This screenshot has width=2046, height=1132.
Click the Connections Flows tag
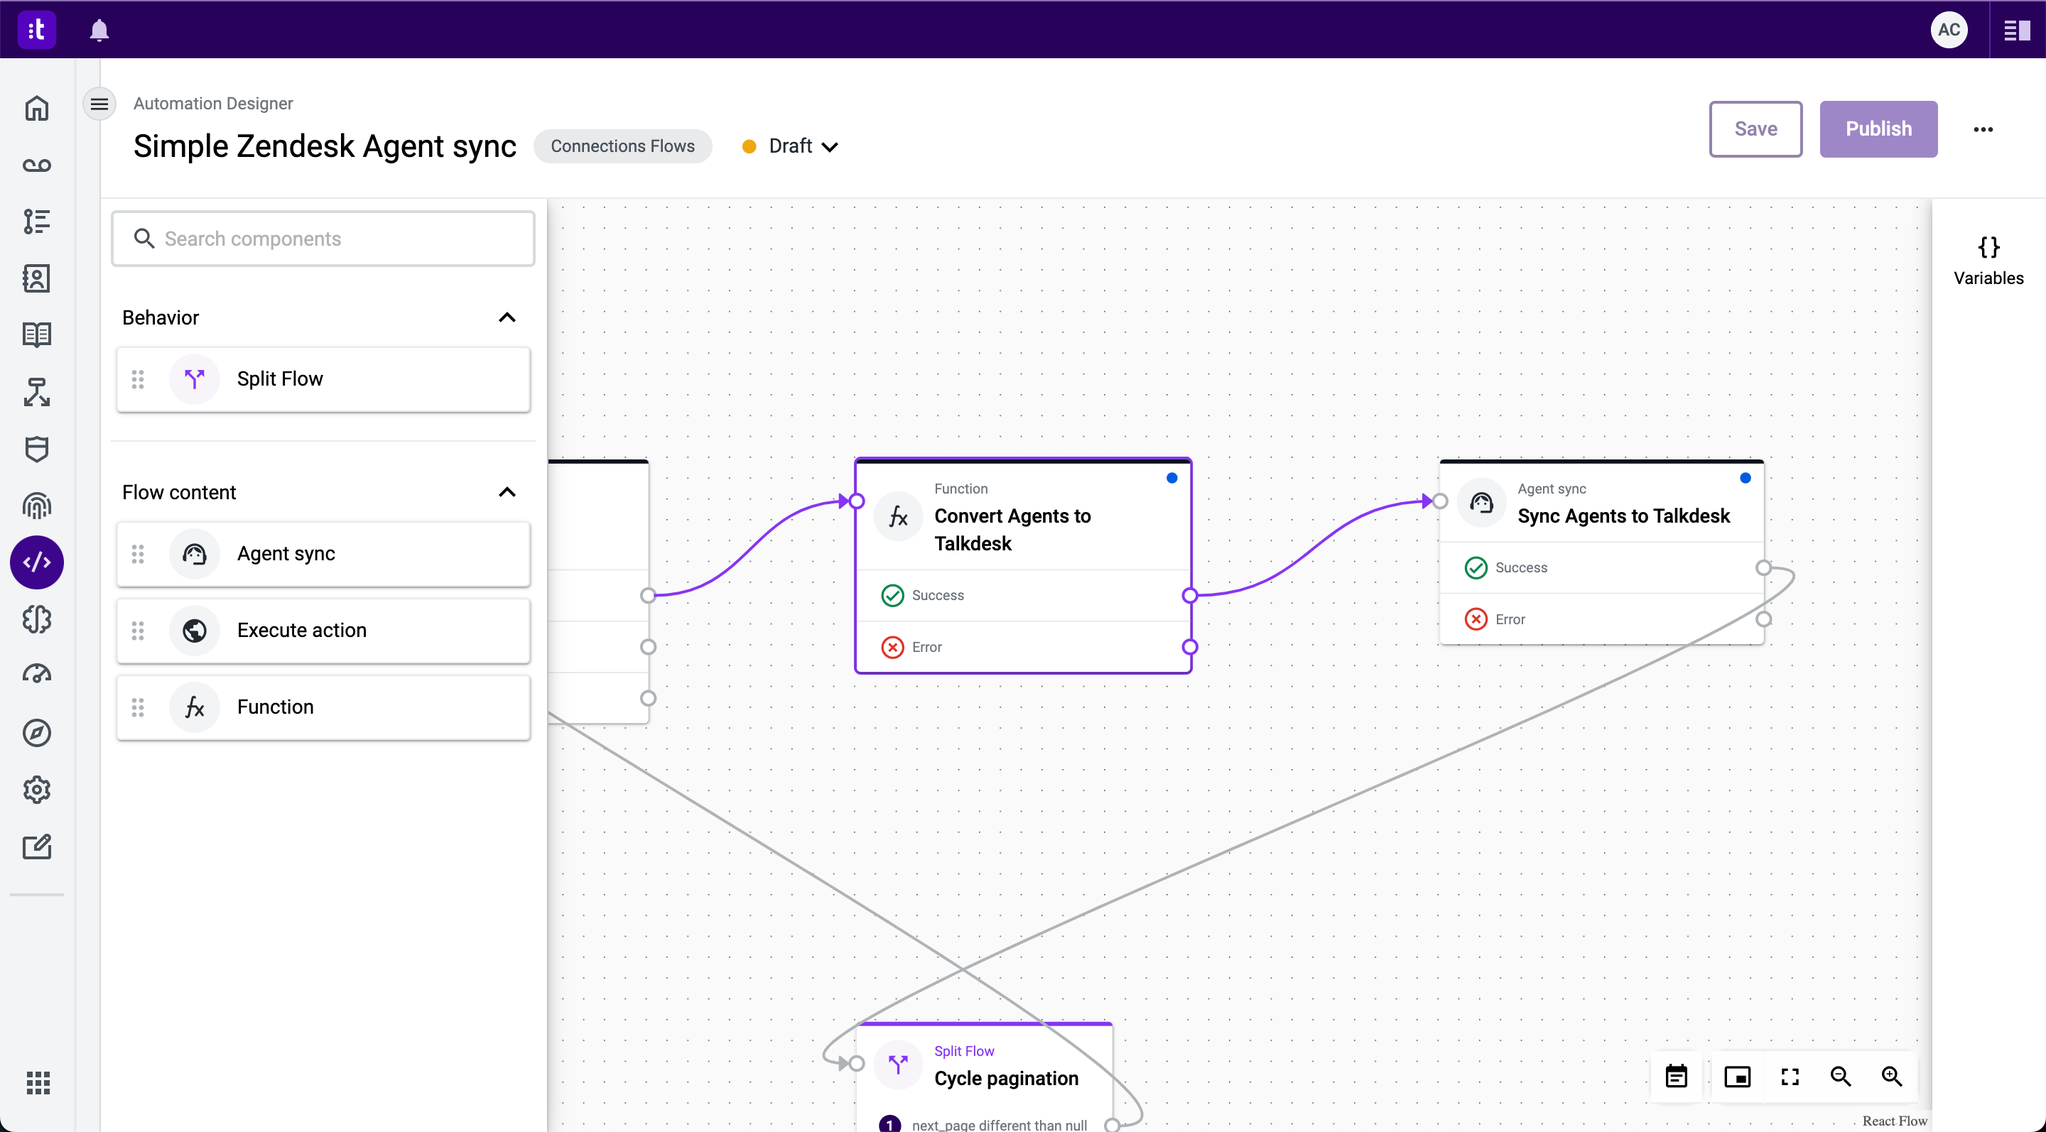(x=622, y=146)
